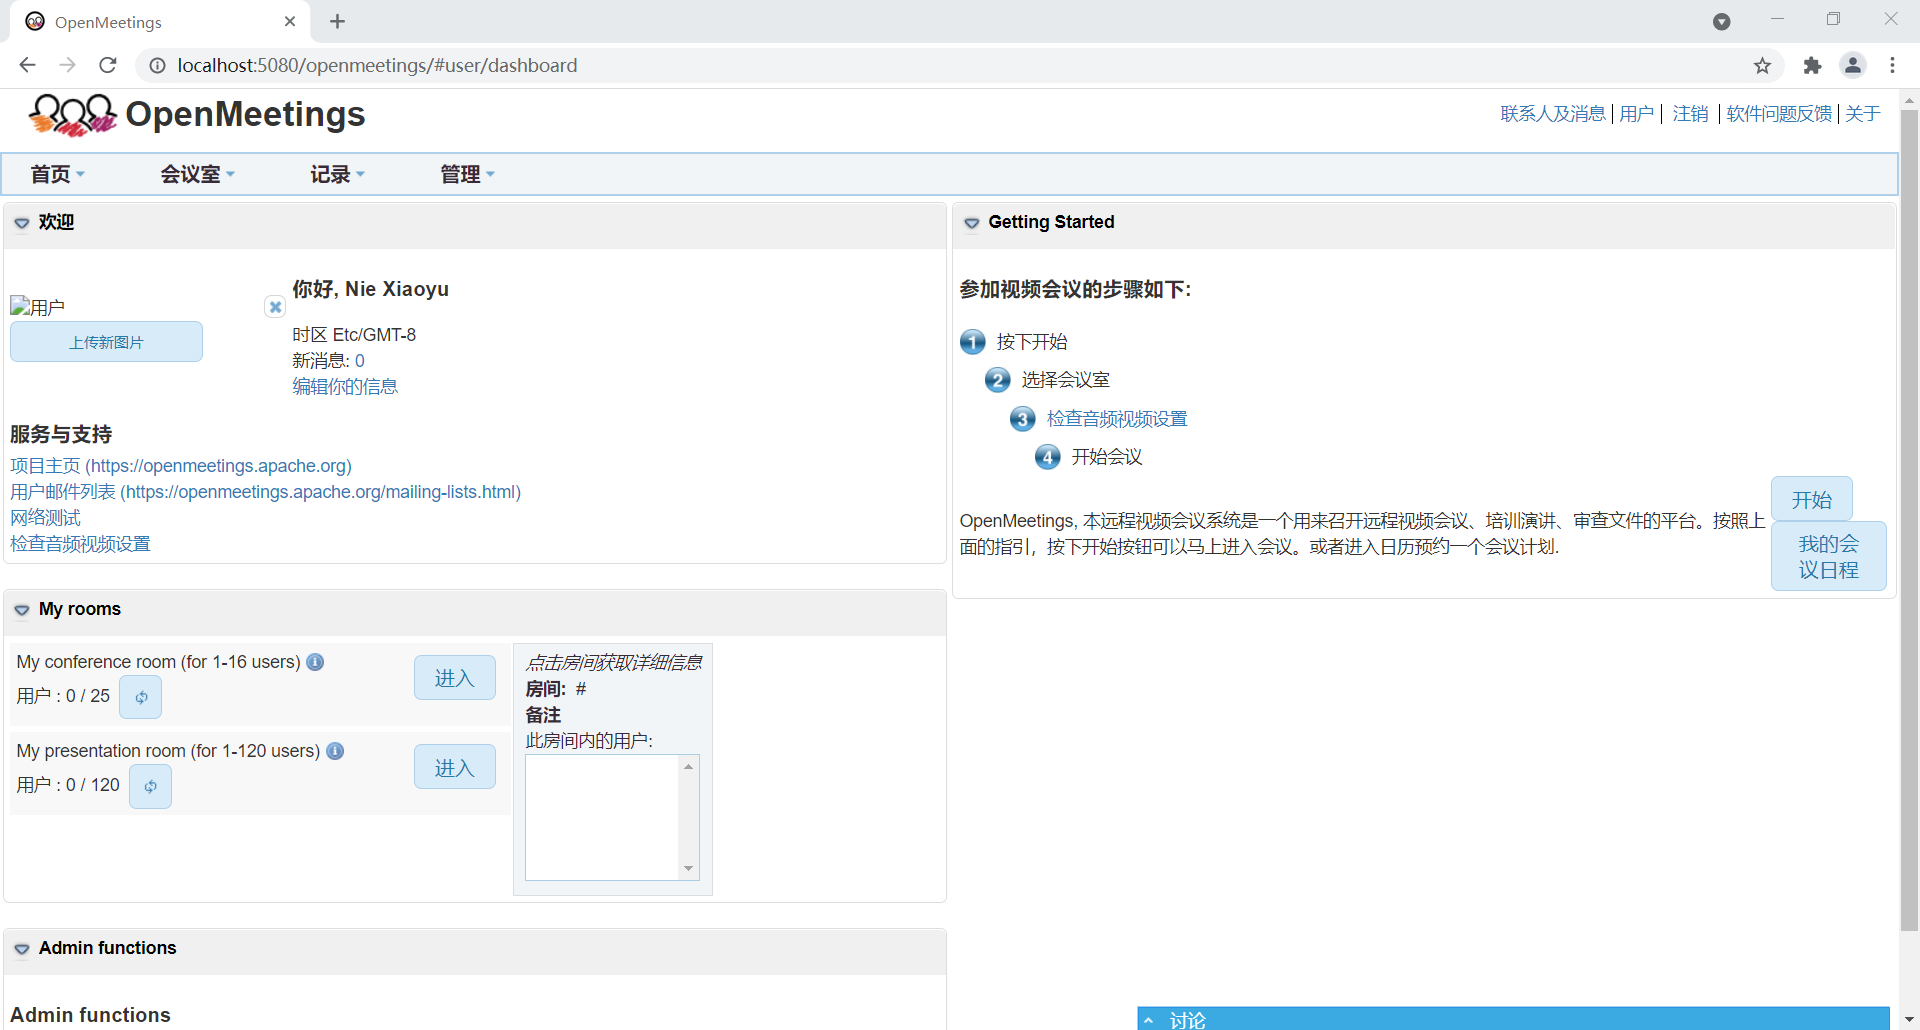The image size is (1920, 1030).
Task: Select My presentation room row text
Action: click(168, 751)
